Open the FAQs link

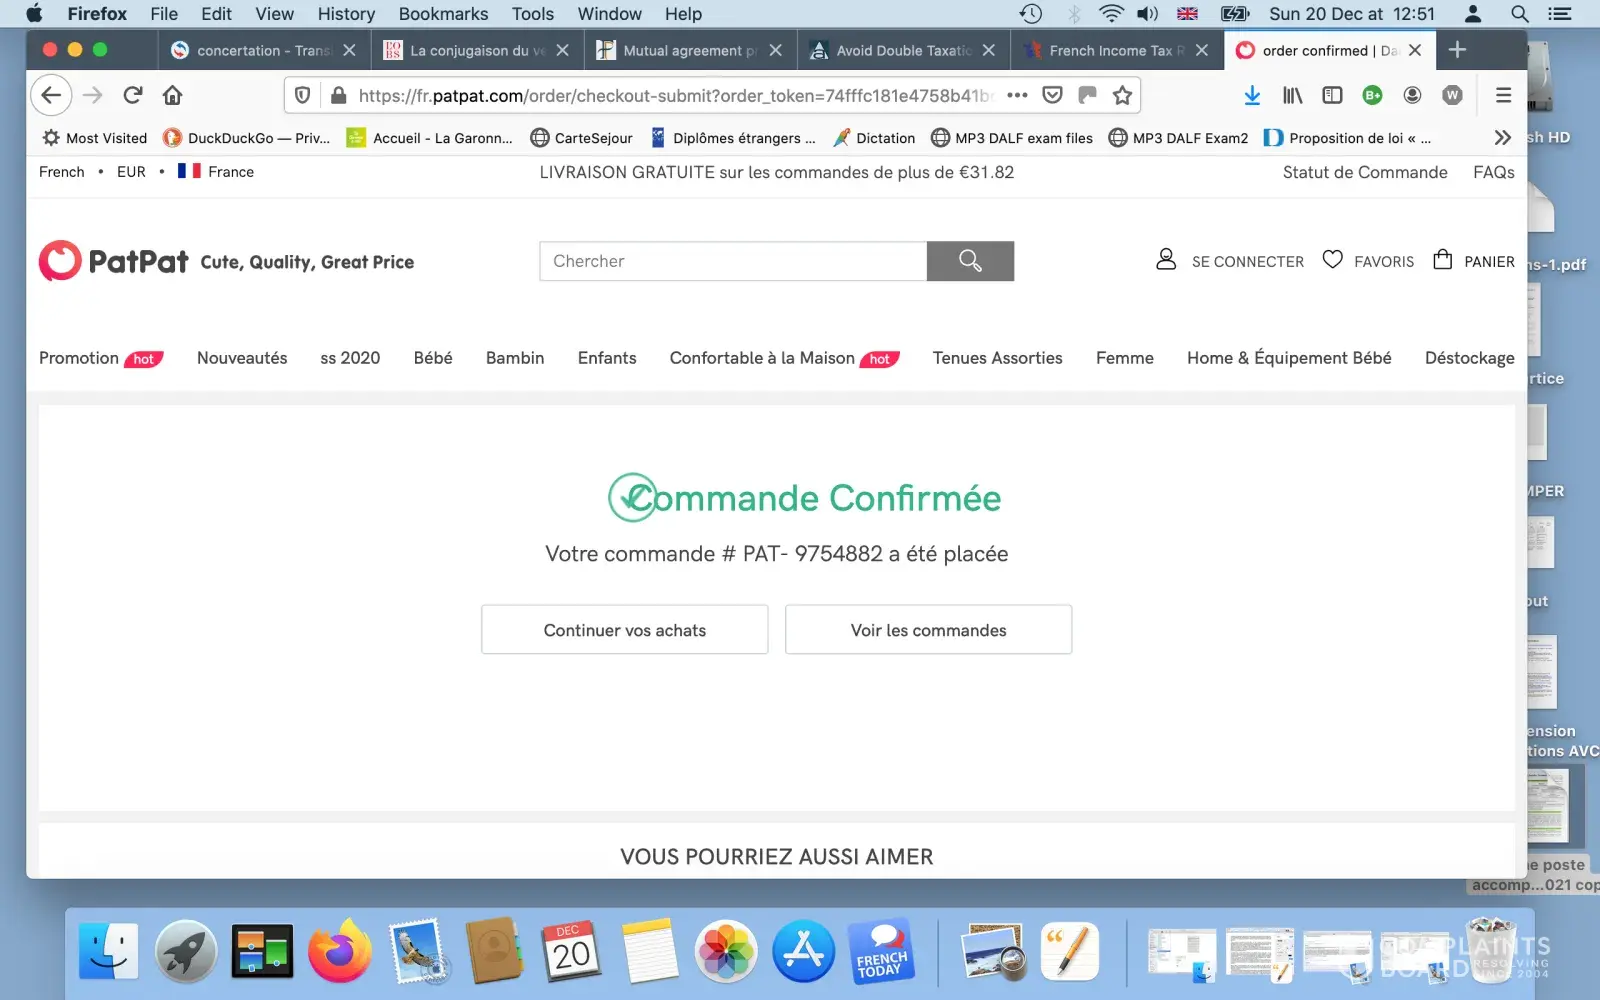1494,172
